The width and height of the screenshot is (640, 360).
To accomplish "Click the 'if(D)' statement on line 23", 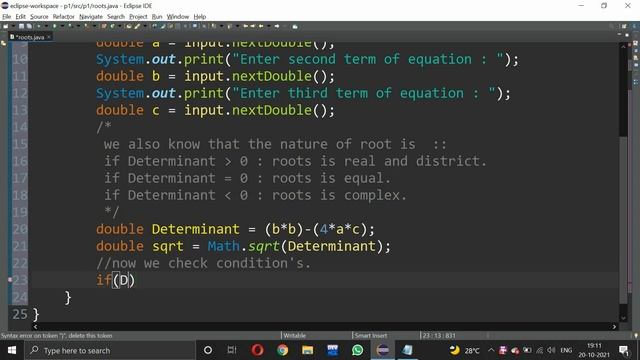I will tap(115, 280).
